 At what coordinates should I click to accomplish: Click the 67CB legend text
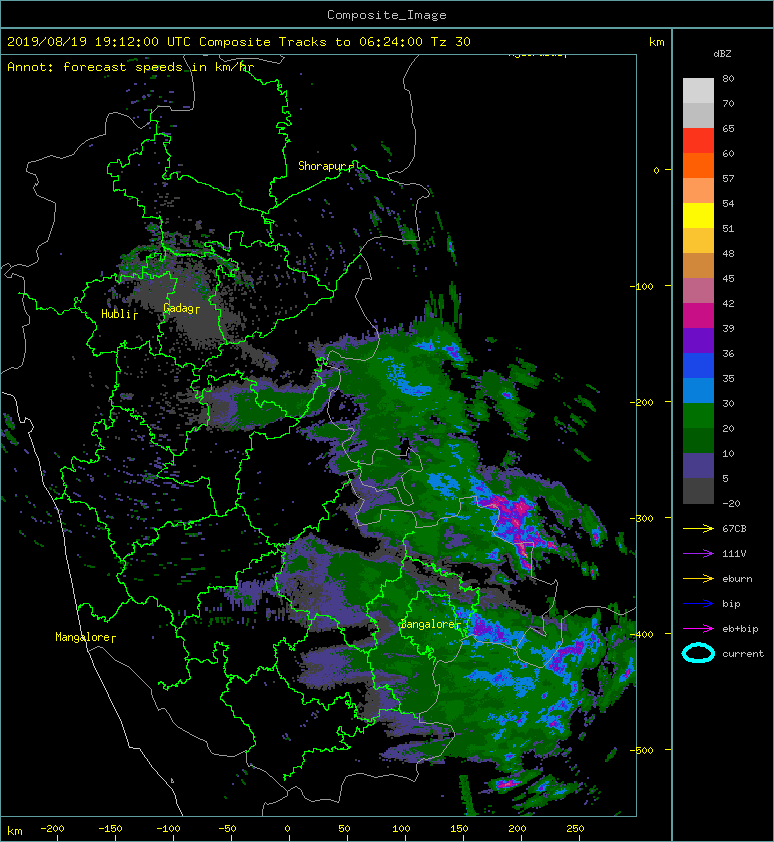734,529
